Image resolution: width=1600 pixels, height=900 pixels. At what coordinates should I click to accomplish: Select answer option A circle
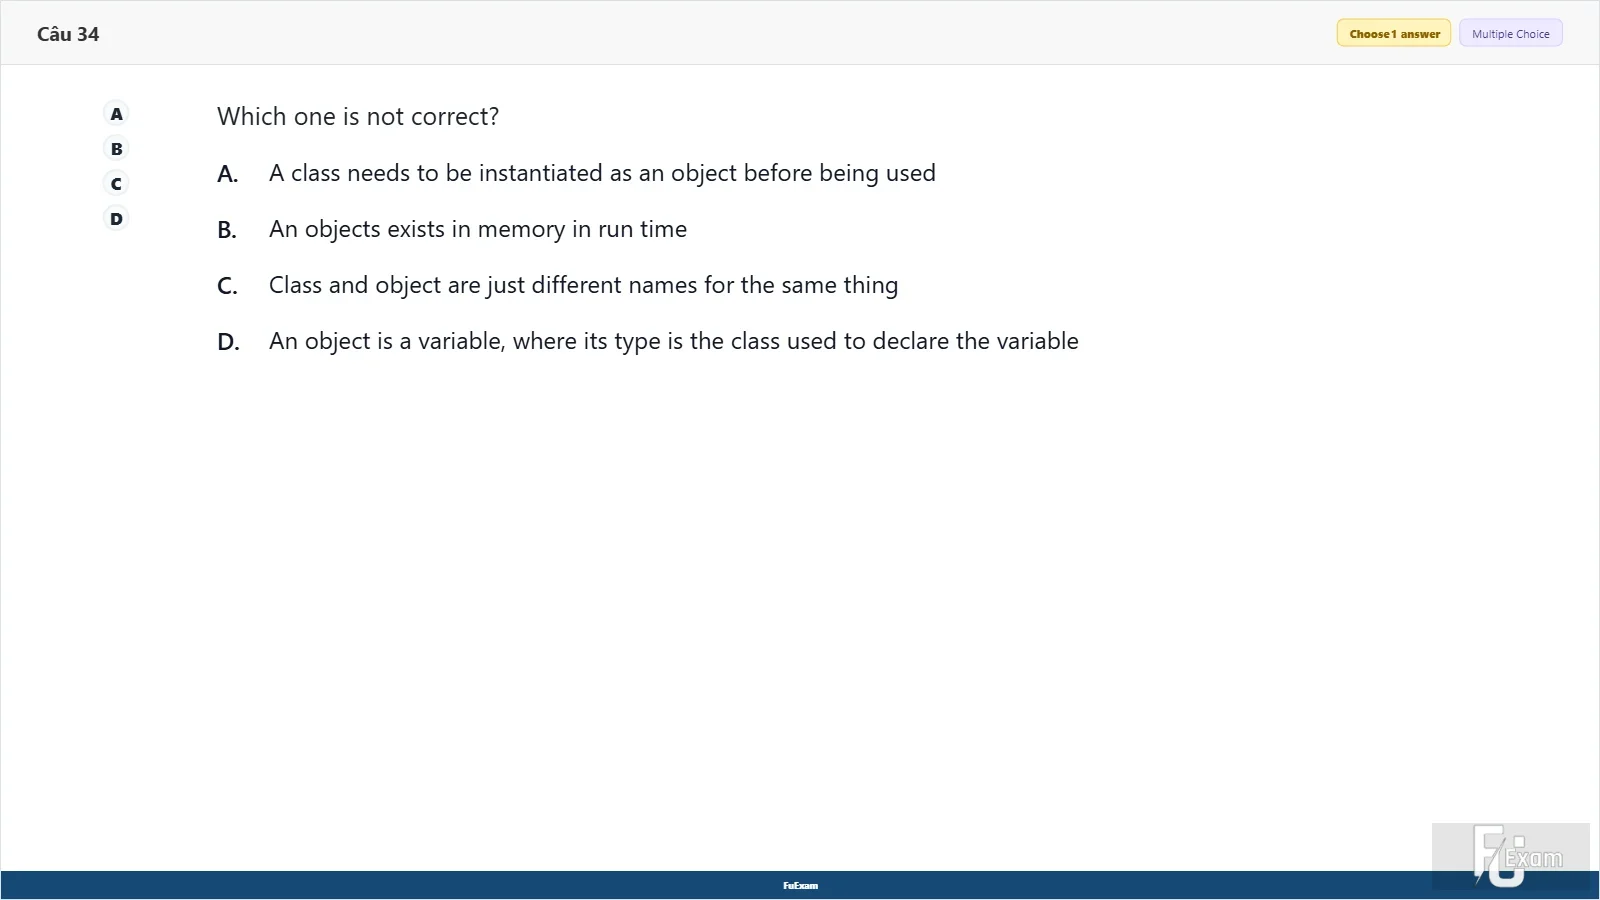pyautogui.click(x=116, y=114)
